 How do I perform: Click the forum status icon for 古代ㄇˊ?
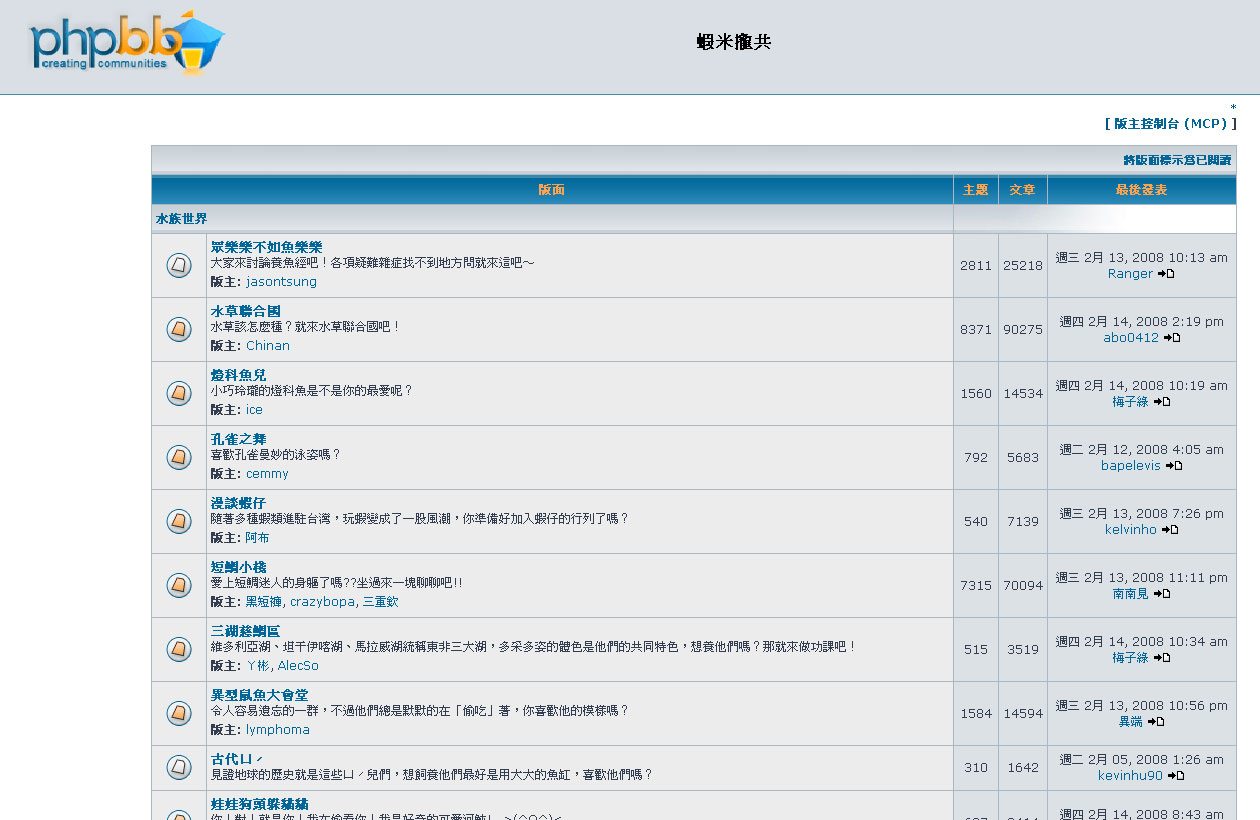point(179,767)
